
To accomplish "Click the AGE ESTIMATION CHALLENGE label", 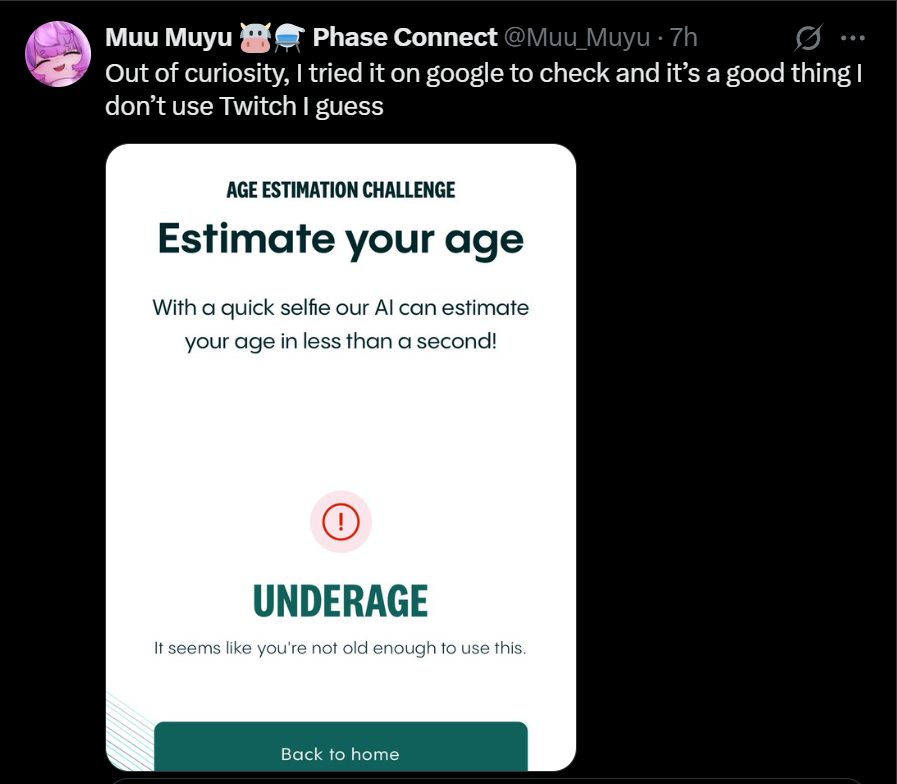I will point(341,190).
